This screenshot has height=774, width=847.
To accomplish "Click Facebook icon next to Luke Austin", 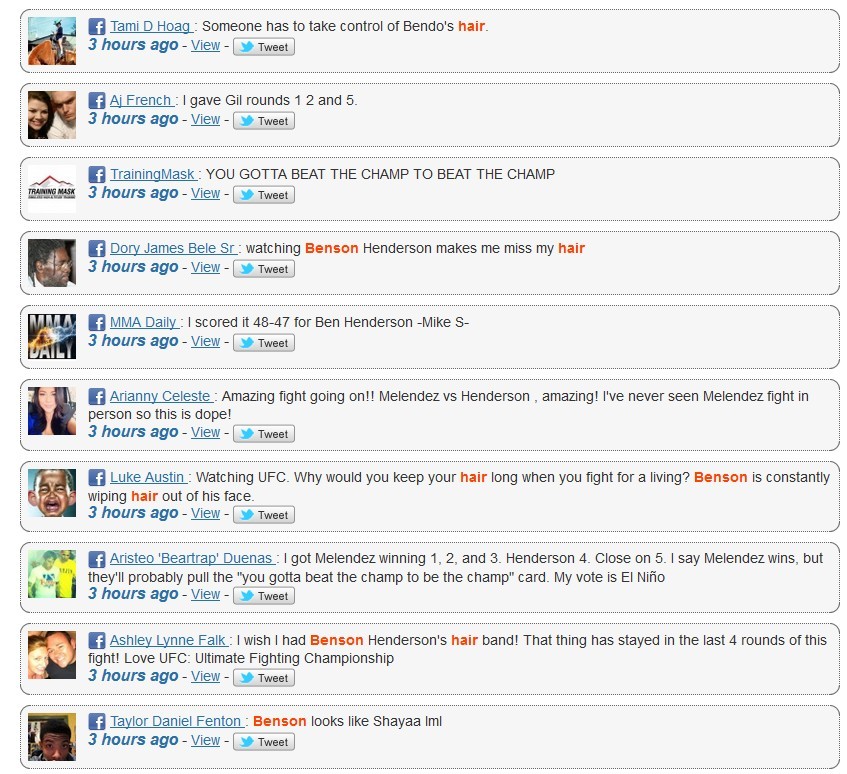I will (97, 478).
